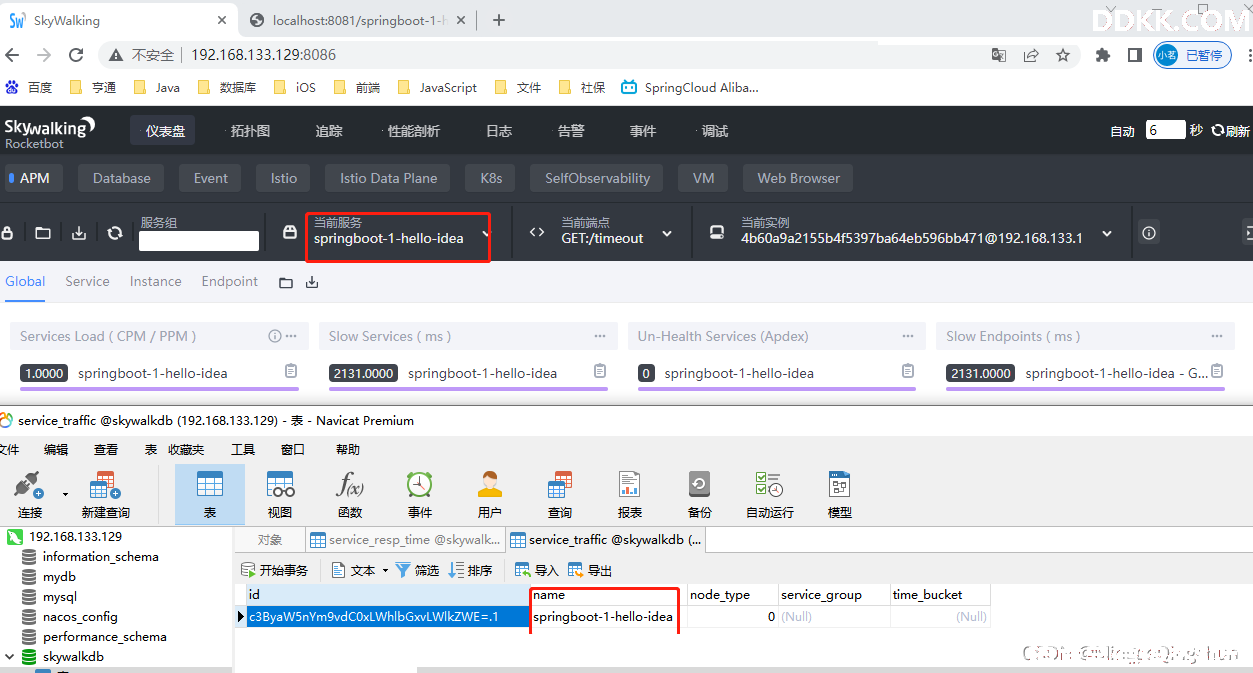Screen dimensions: 1253x673
Task: Click the info icon right of instance selector
Action: point(1149,233)
